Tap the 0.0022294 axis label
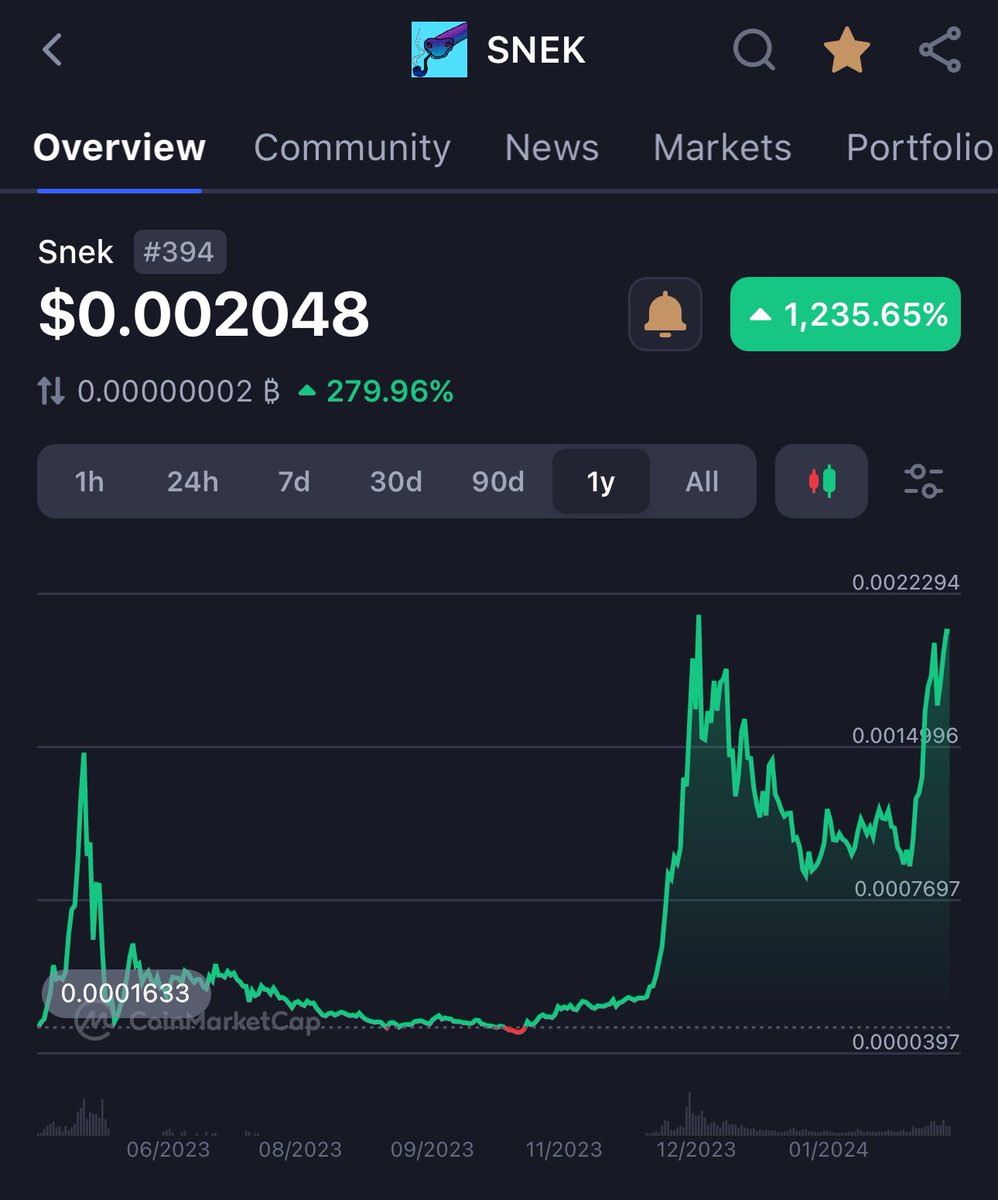Image resolution: width=998 pixels, height=1200 pixels. tap(905, 582)
